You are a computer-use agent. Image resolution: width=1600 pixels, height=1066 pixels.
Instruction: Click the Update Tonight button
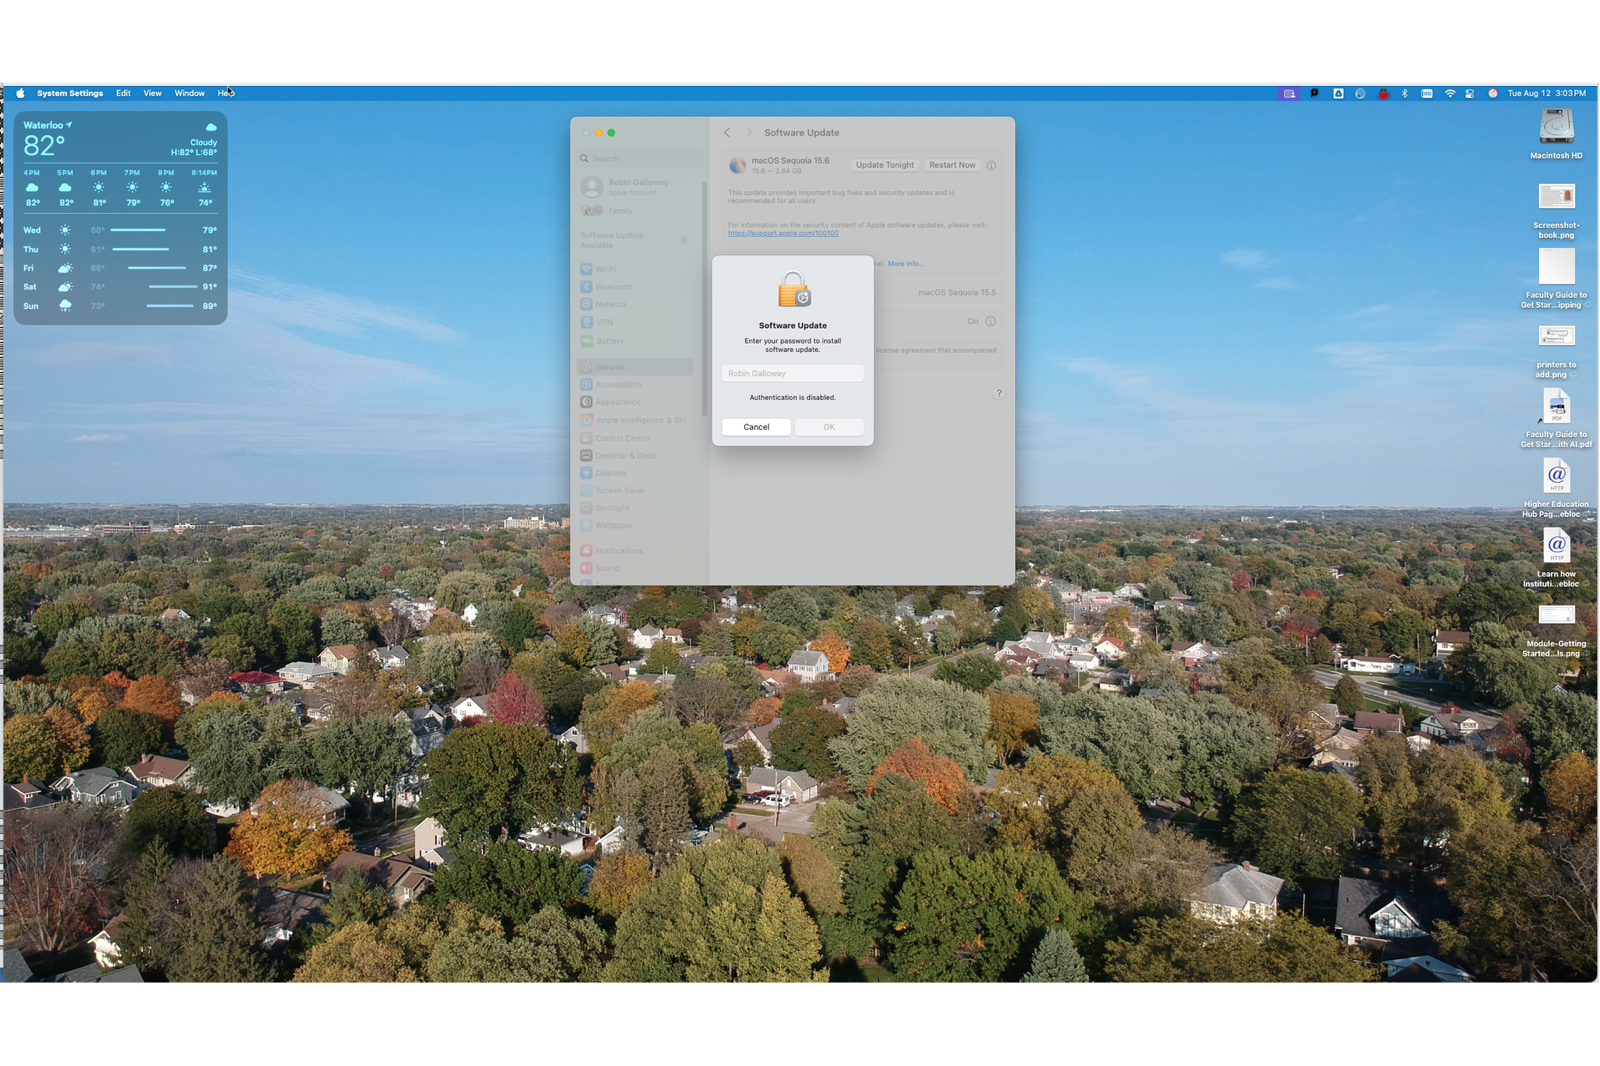pos(885,165)
